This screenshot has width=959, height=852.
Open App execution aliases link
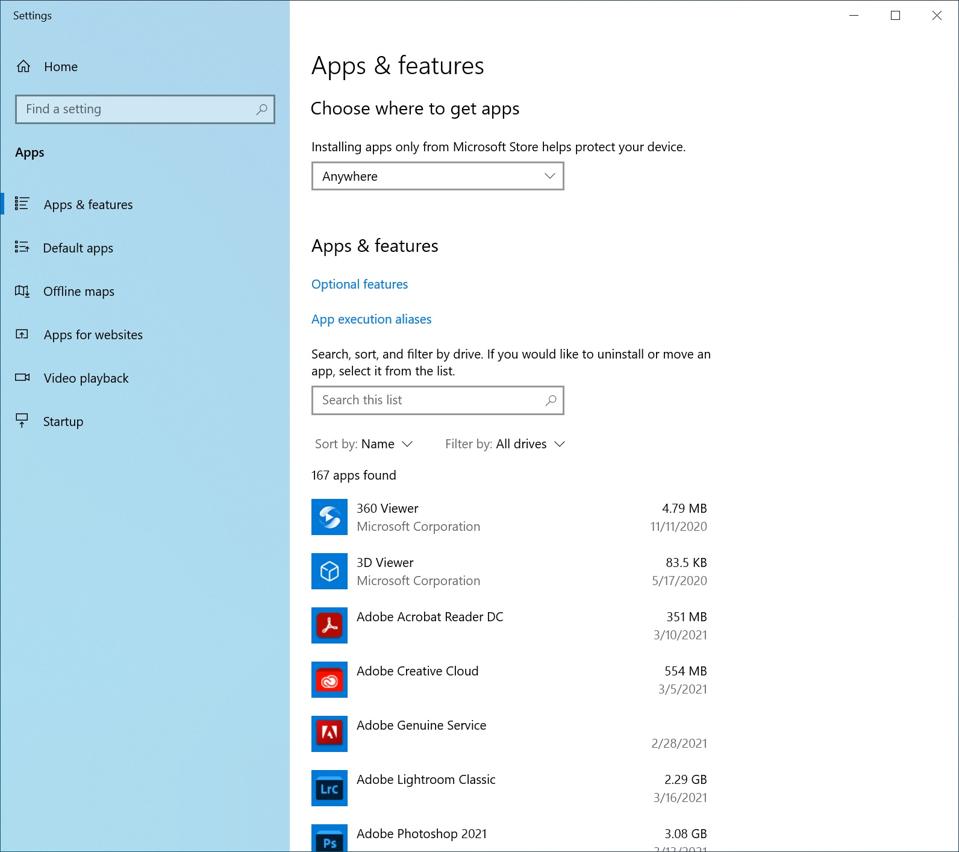371,319
